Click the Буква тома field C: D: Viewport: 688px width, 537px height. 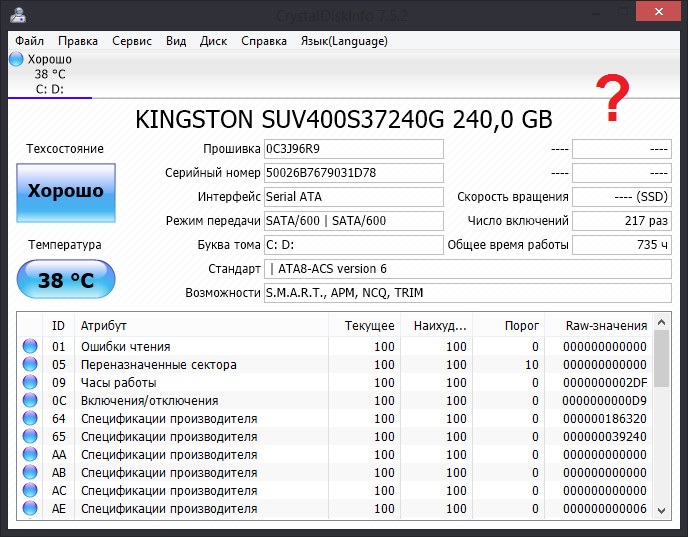pos(354,245)
